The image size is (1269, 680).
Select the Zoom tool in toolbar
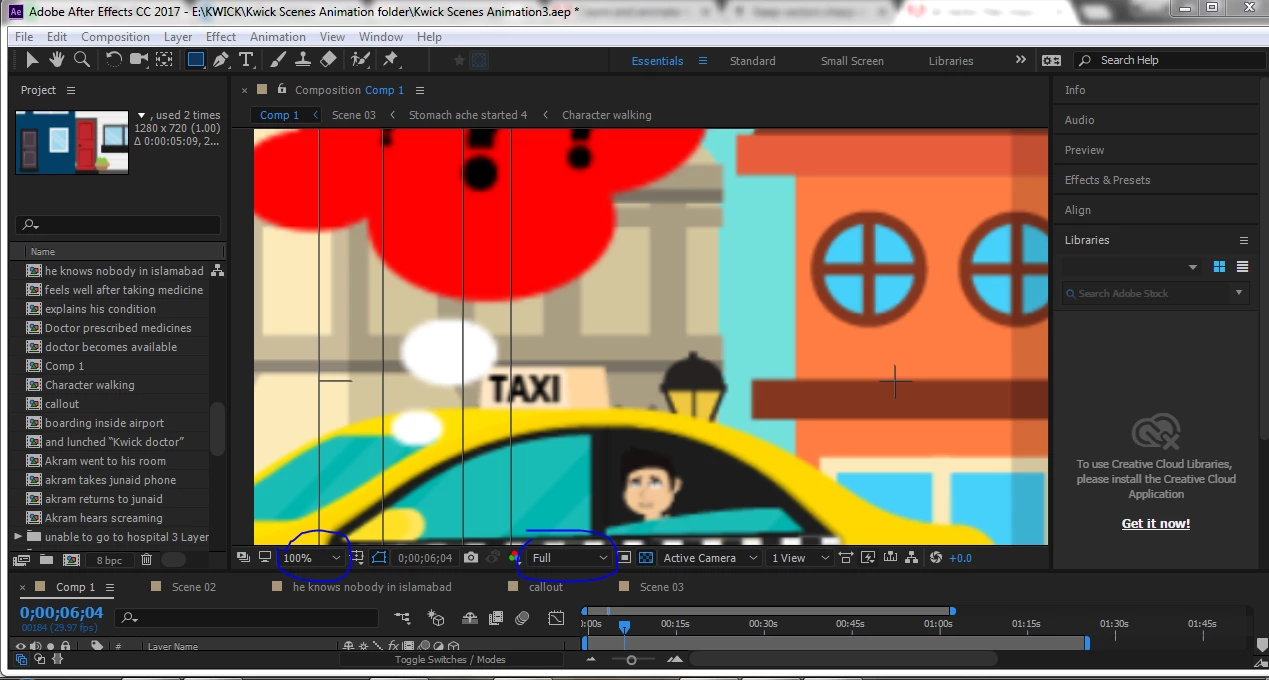(x=82, y=60)
